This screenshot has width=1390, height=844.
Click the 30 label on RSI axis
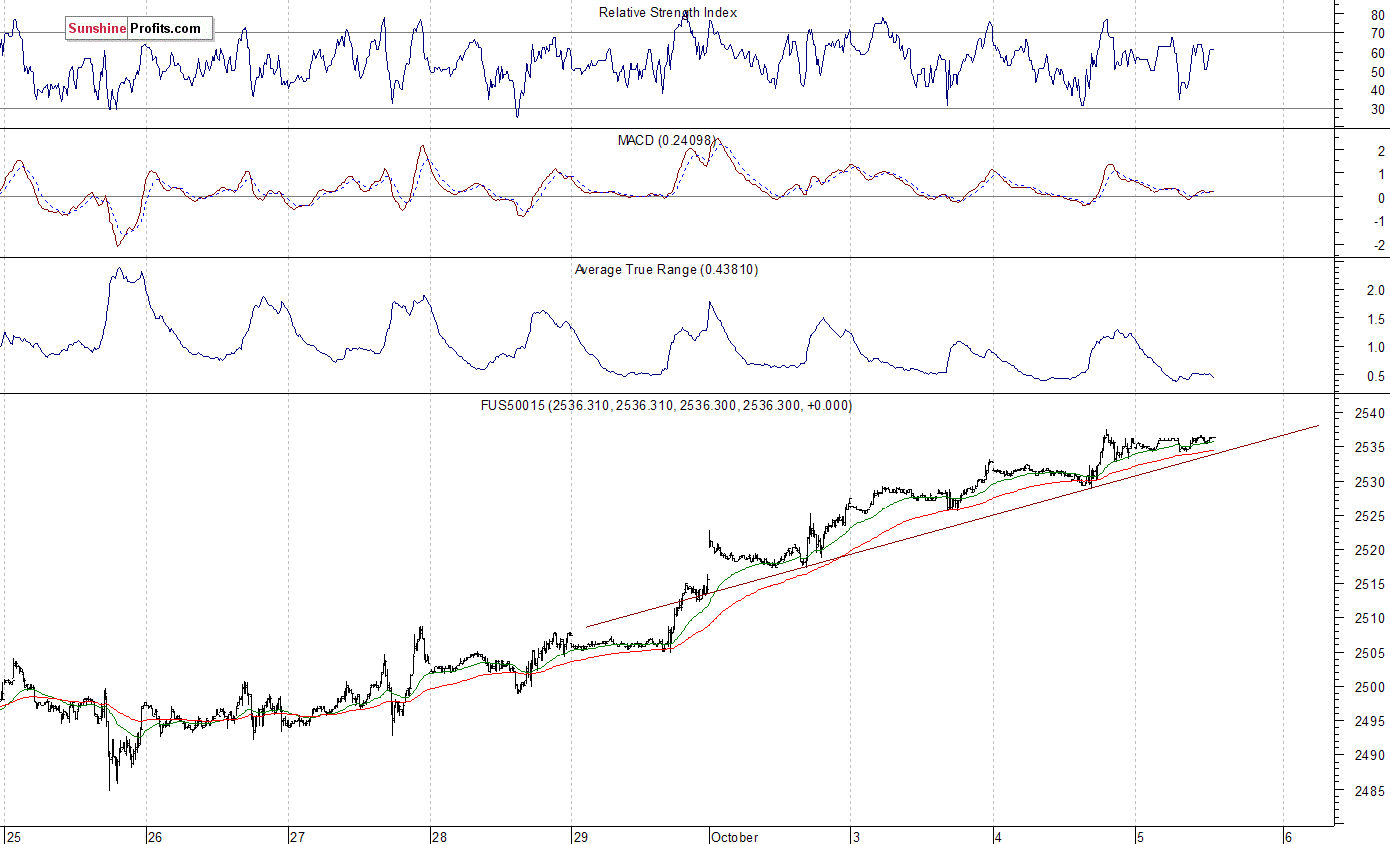point(1378,109)
